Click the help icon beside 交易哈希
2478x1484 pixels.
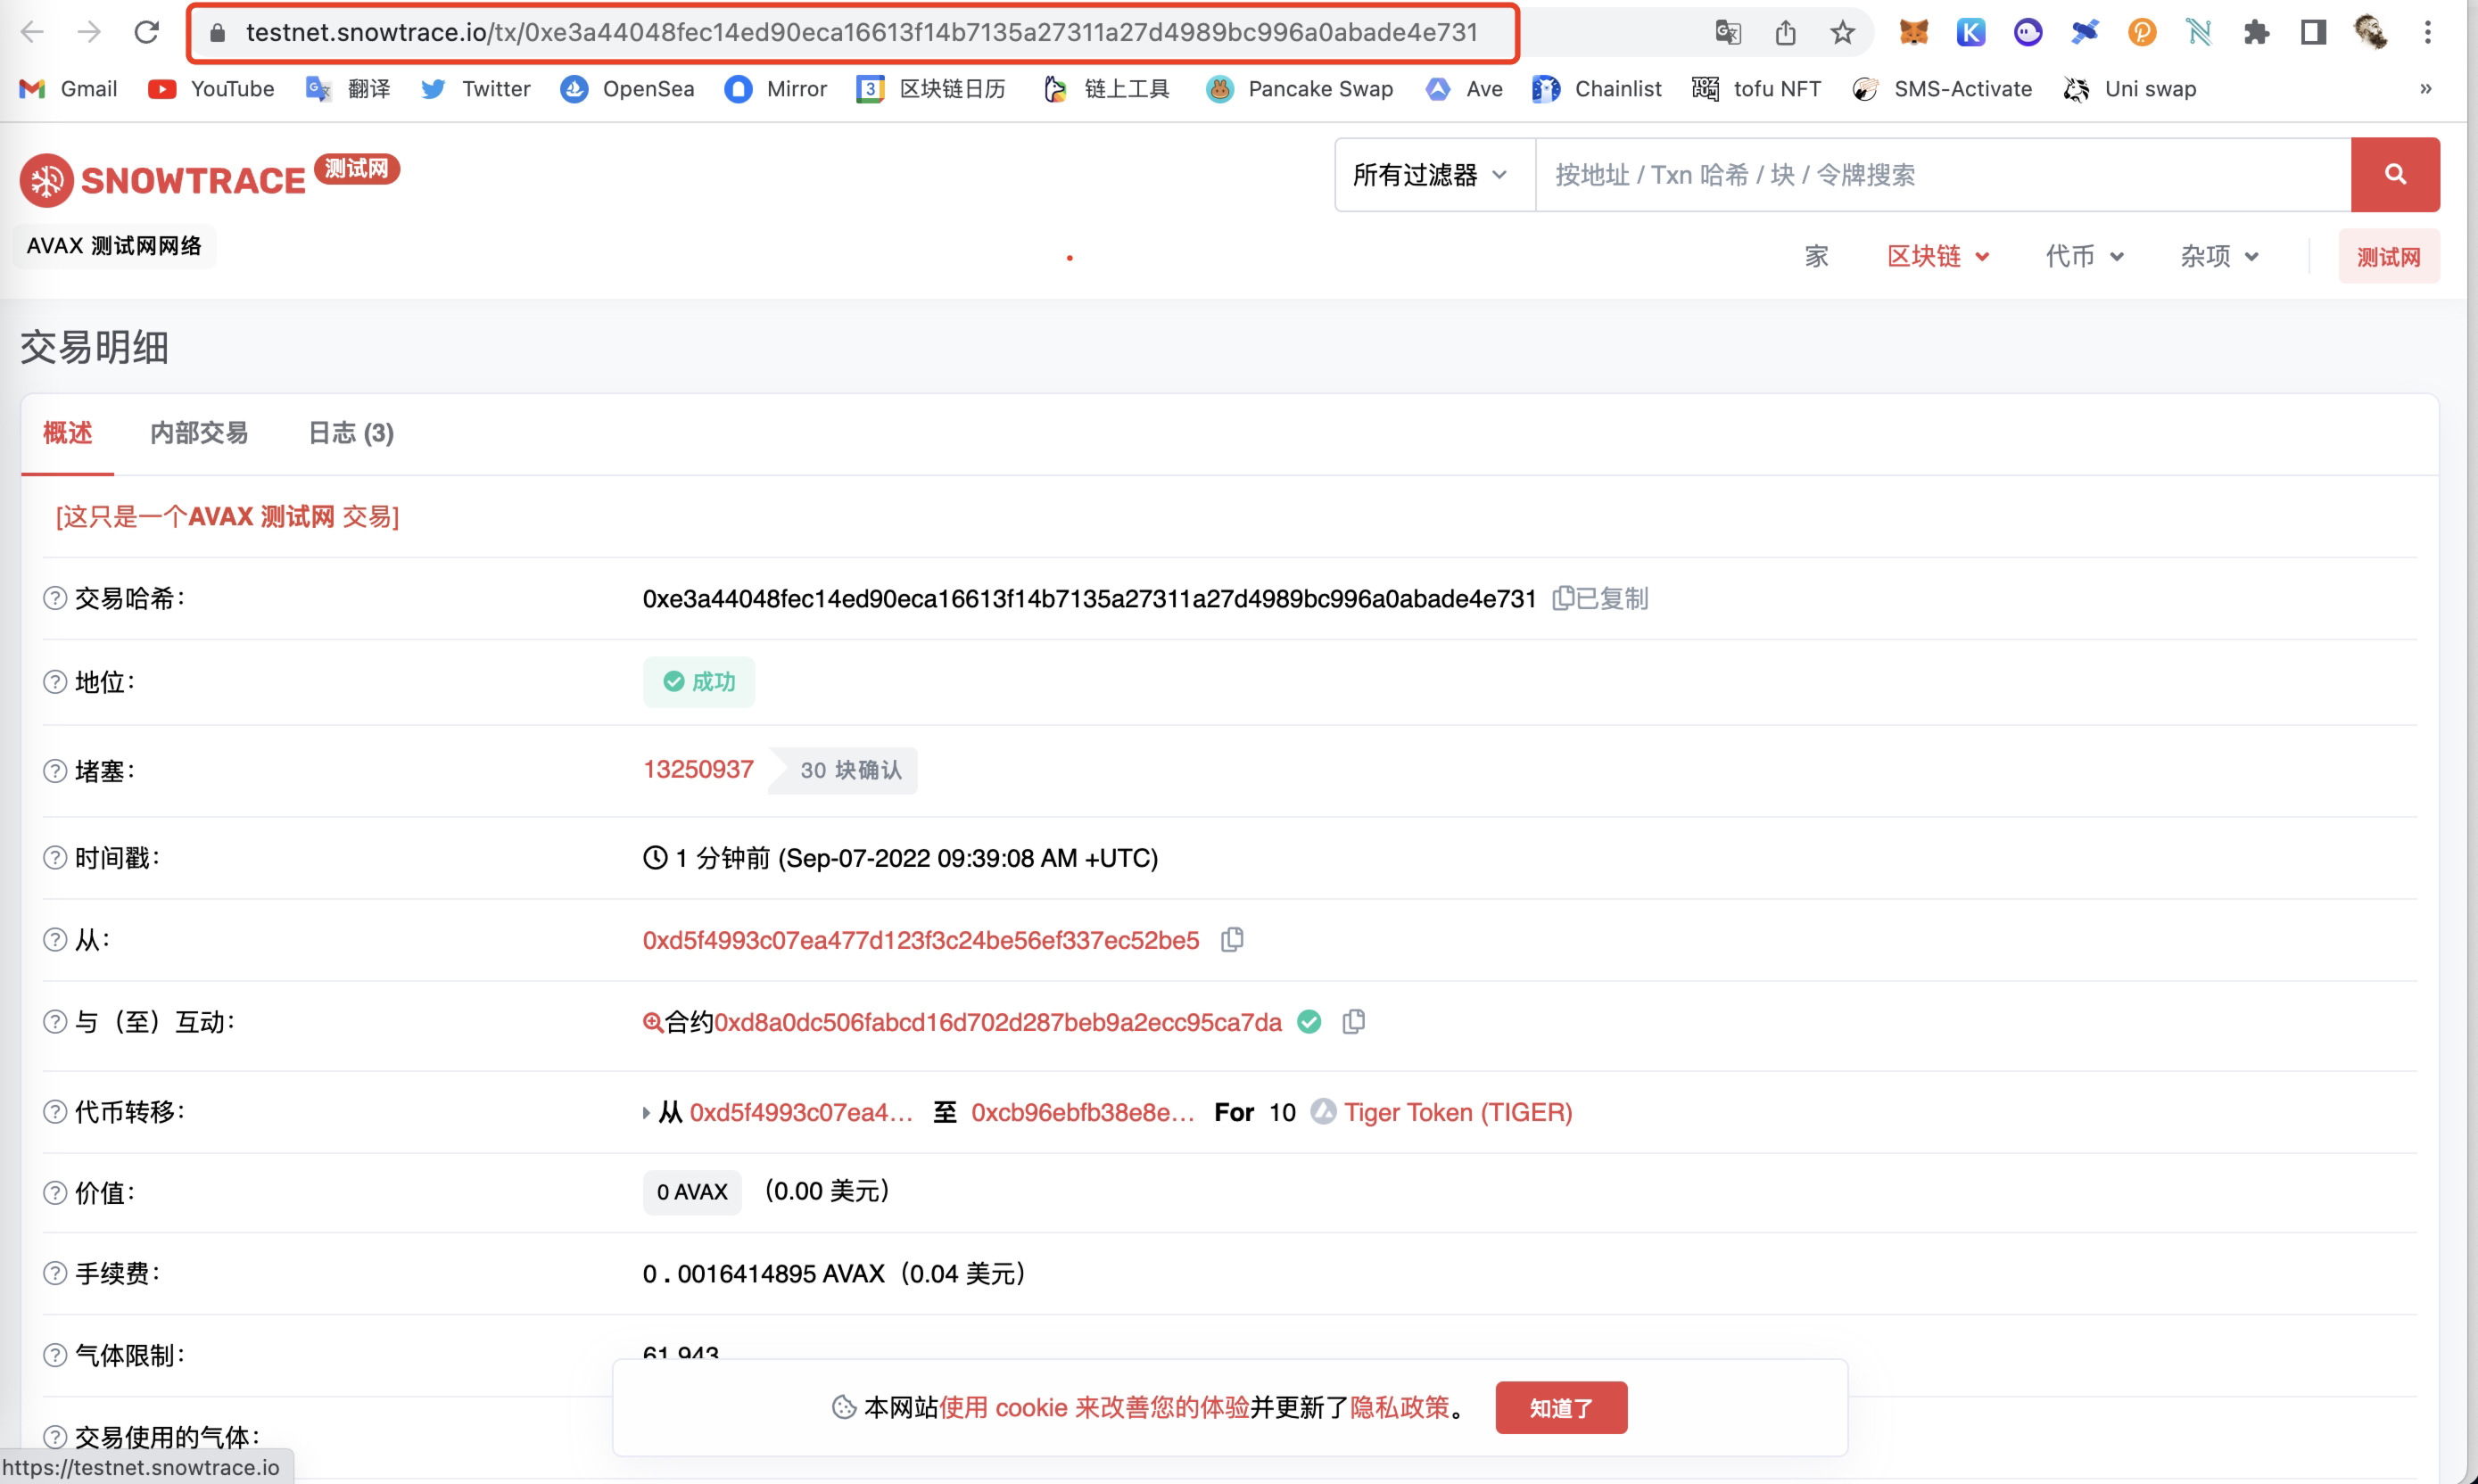(55, 598)
